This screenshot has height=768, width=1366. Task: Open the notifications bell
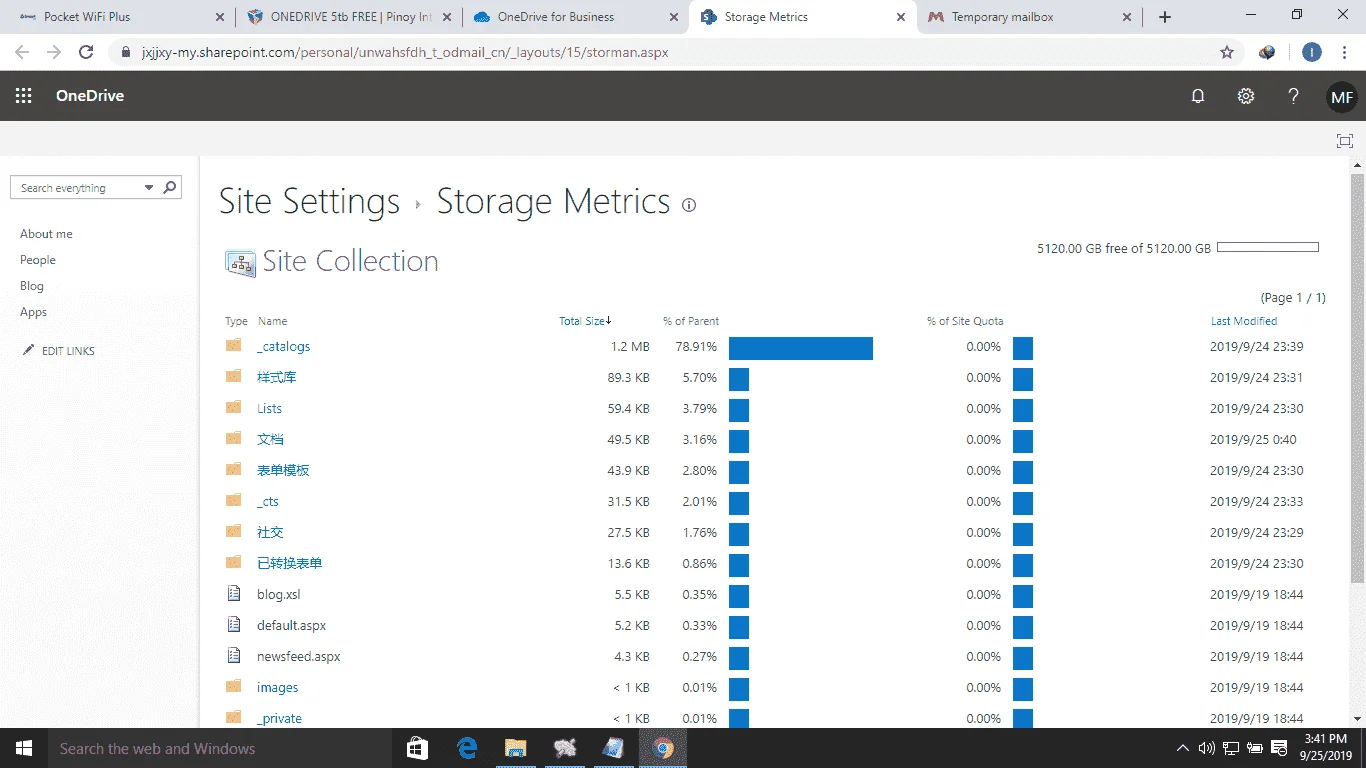pos(1197,96)
